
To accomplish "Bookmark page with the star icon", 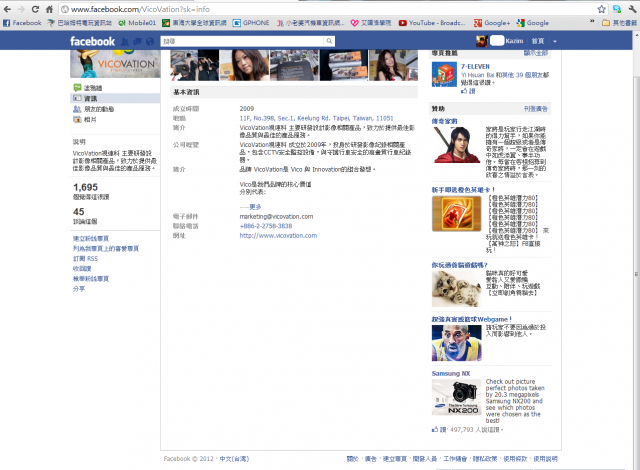I will click(x=602, y=9).
